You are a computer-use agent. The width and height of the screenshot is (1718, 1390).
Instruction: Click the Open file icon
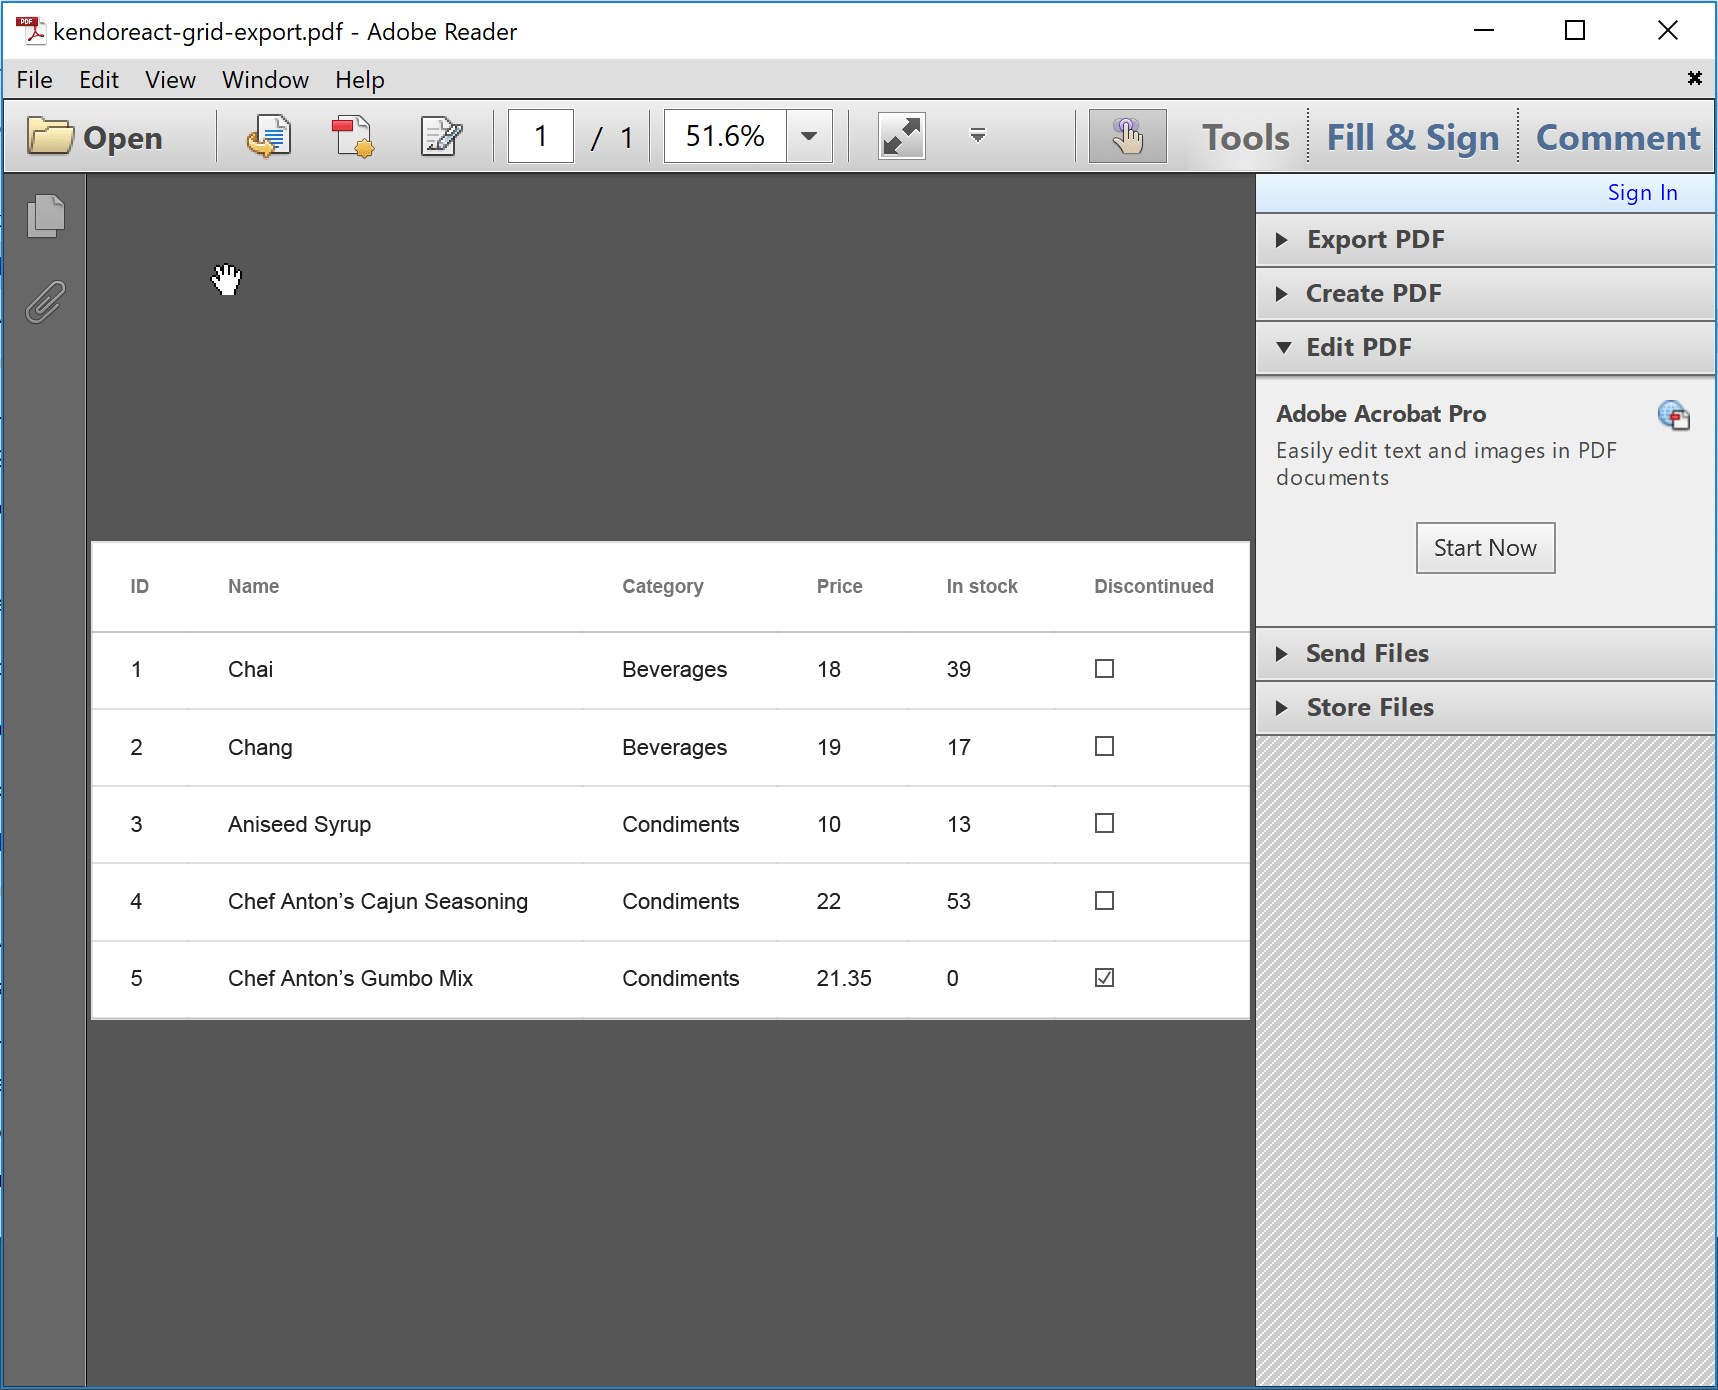click(x=52, y=136)
